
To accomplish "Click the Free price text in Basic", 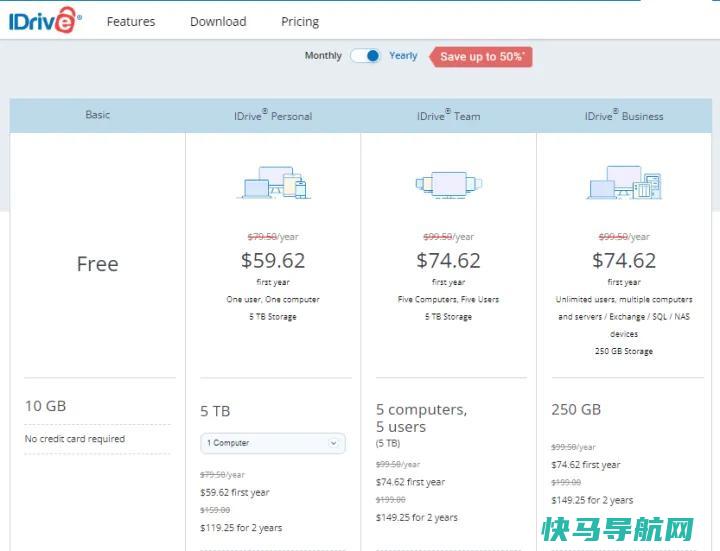I will 97,264.
